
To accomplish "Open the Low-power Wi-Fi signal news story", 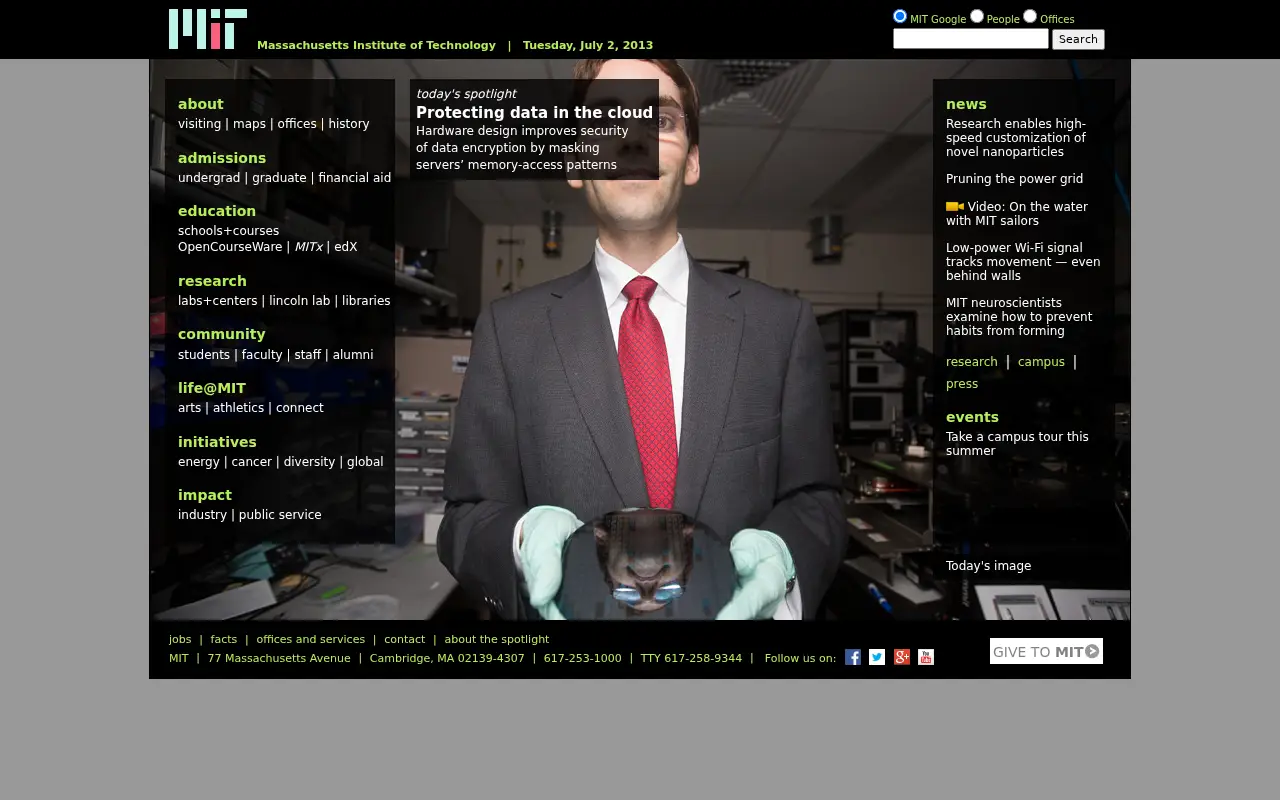I will [1023, 262].
